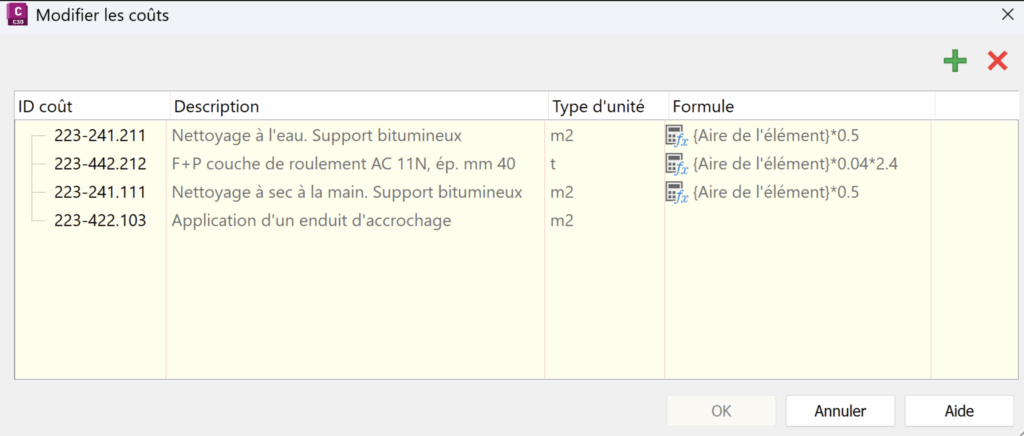Open formula calculator icon for 223-442.212
The image size is (1024, 436).
click(677, 164)
